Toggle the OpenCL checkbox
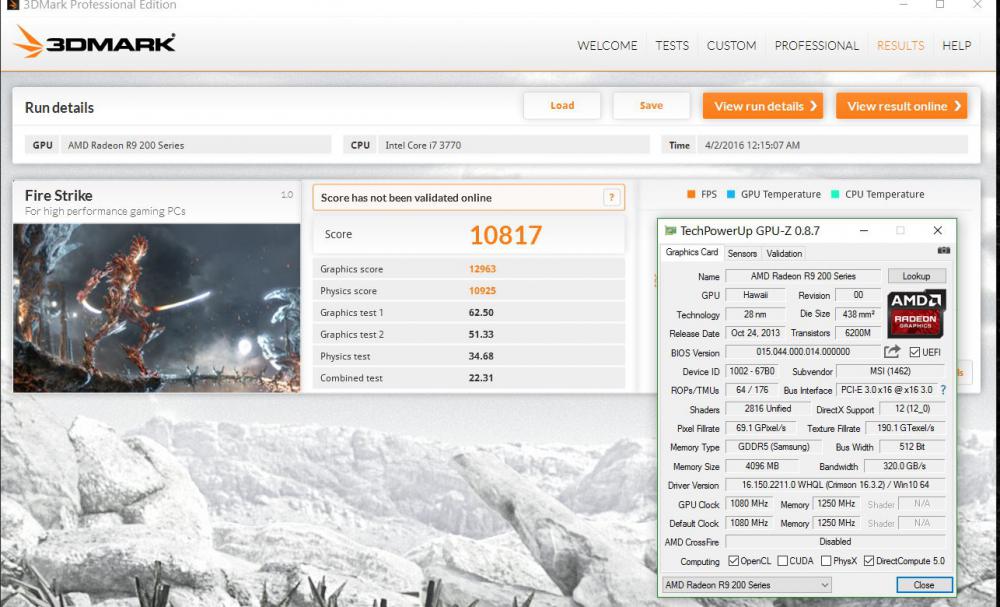1000x607 pixels. pyautogui.click(x=734, y=561)
